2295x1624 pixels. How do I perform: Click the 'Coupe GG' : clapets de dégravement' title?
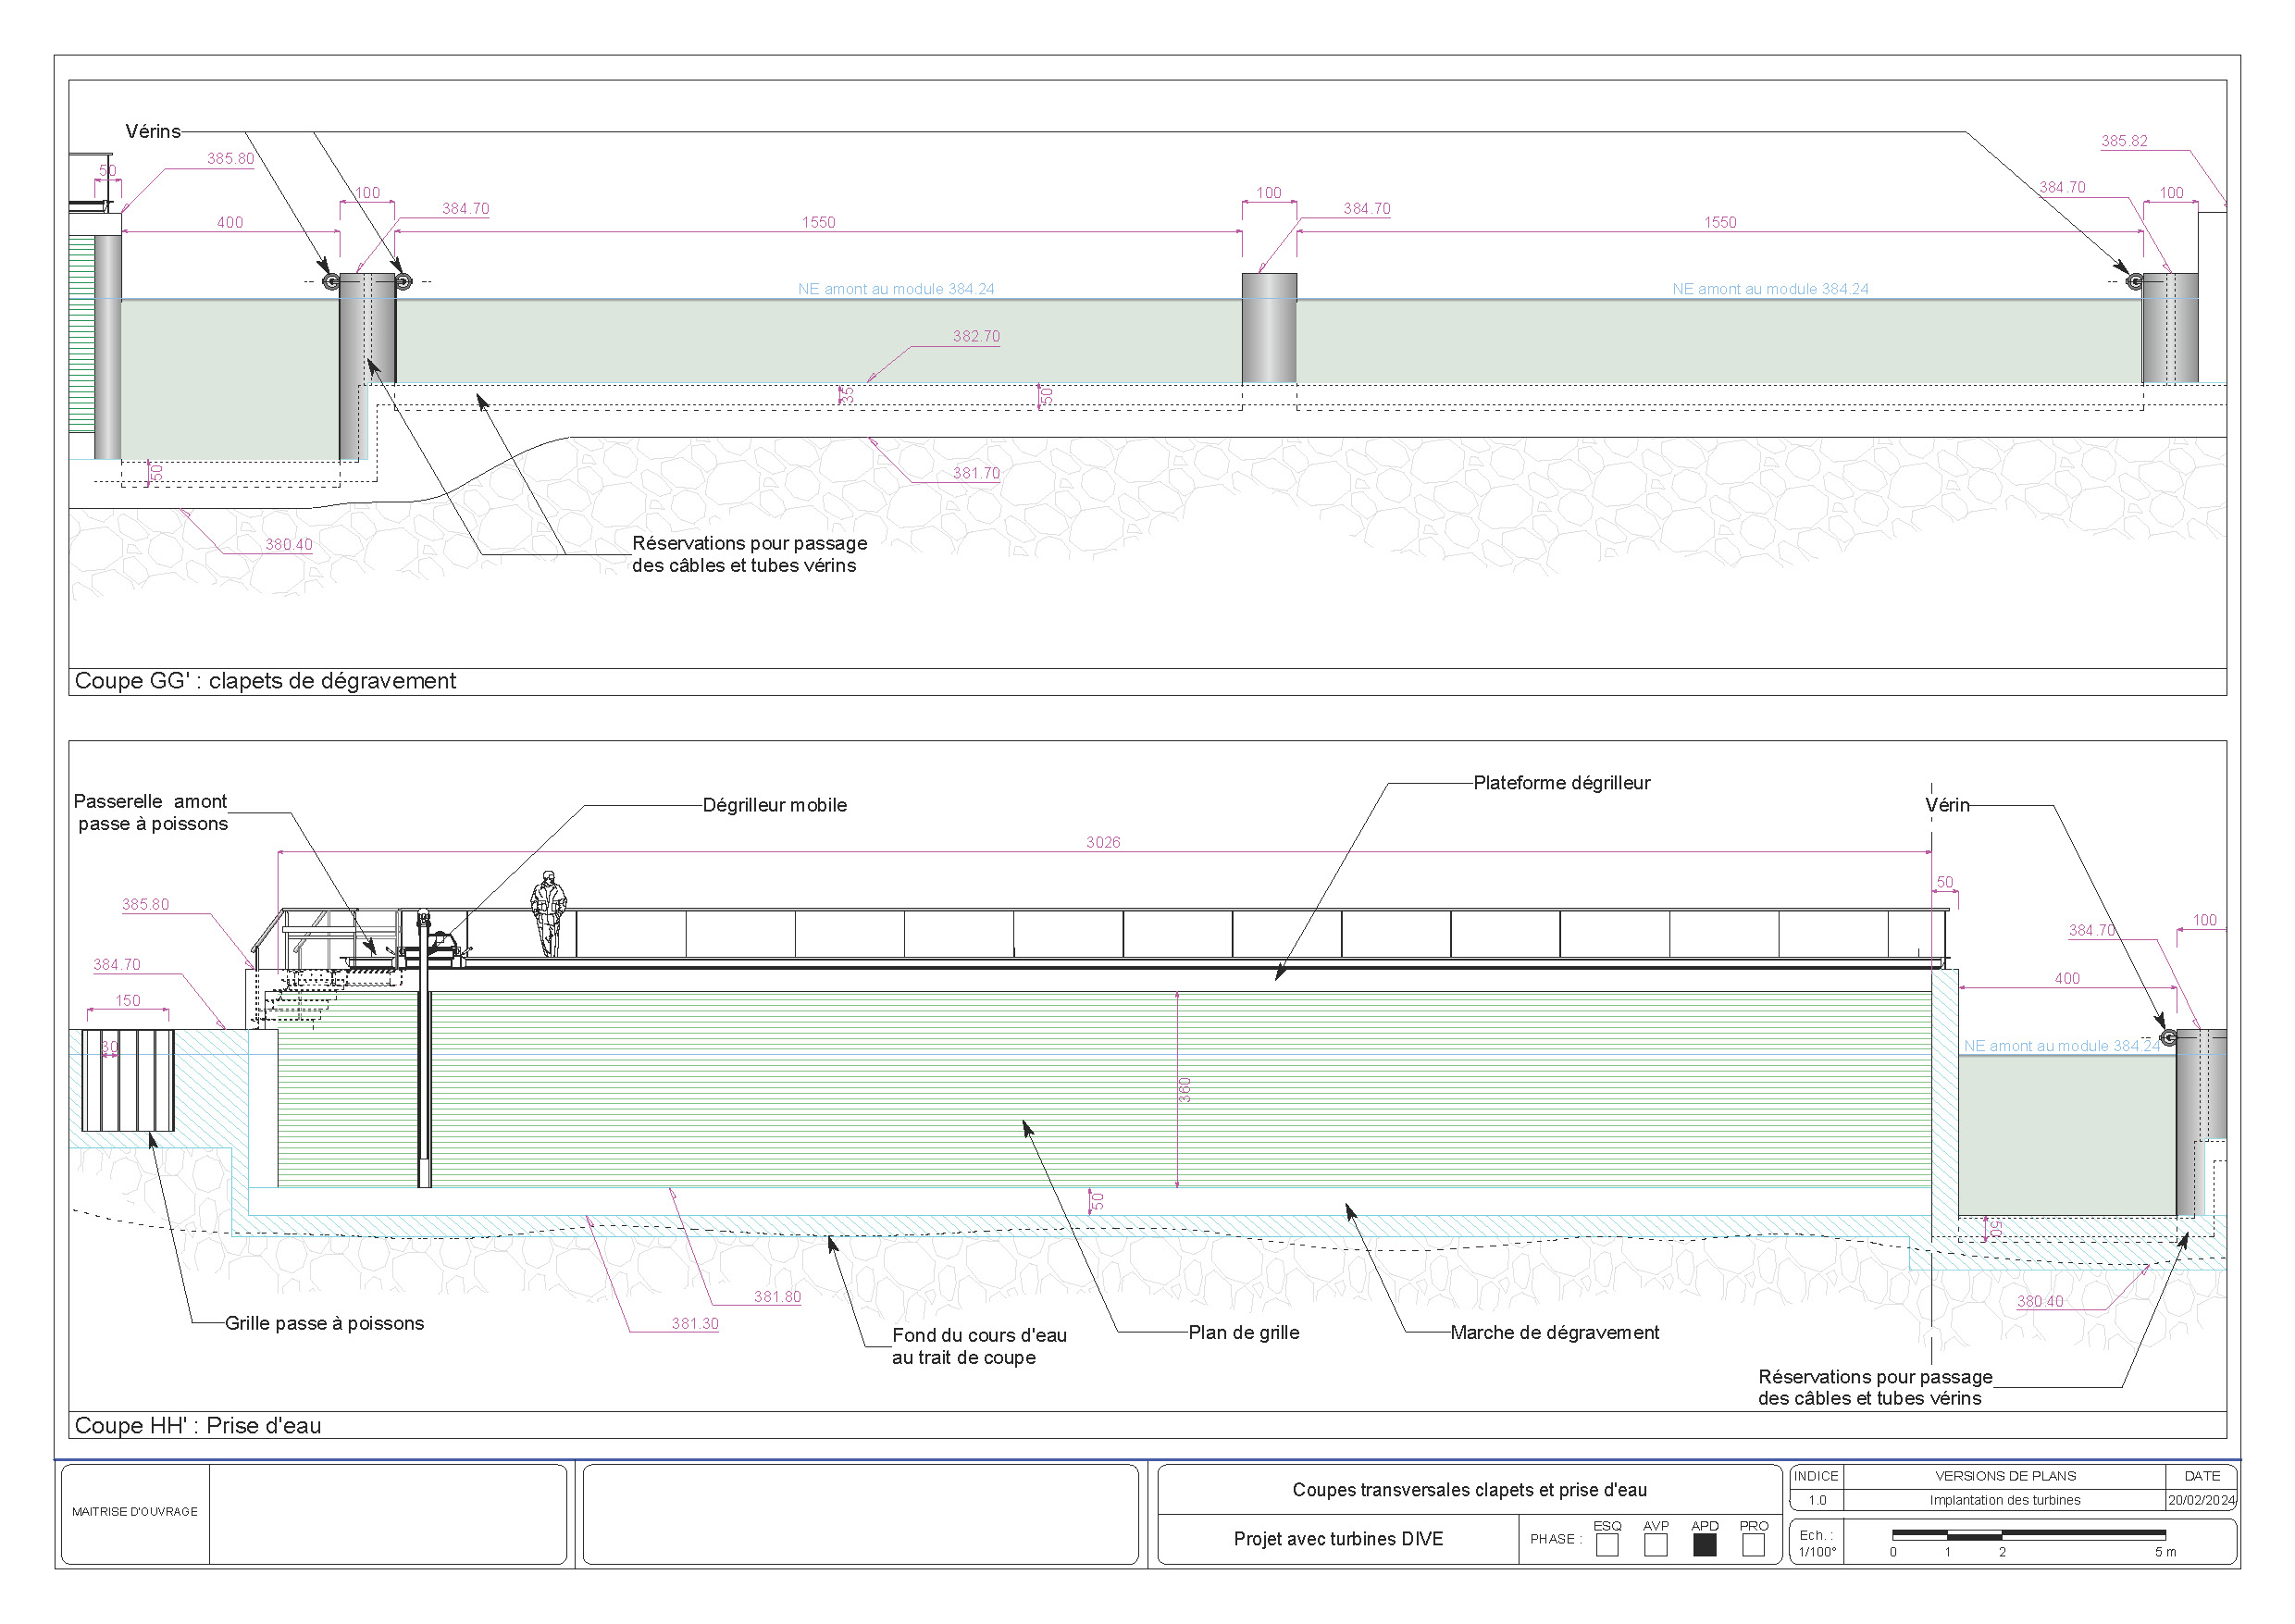265,681
